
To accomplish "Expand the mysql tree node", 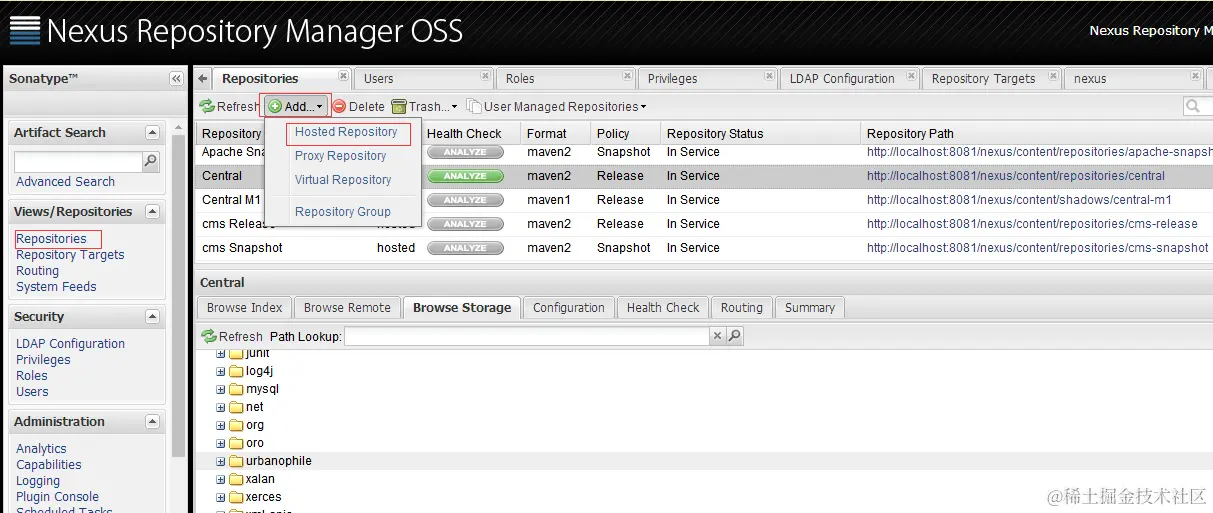I will tap(221, 389).
